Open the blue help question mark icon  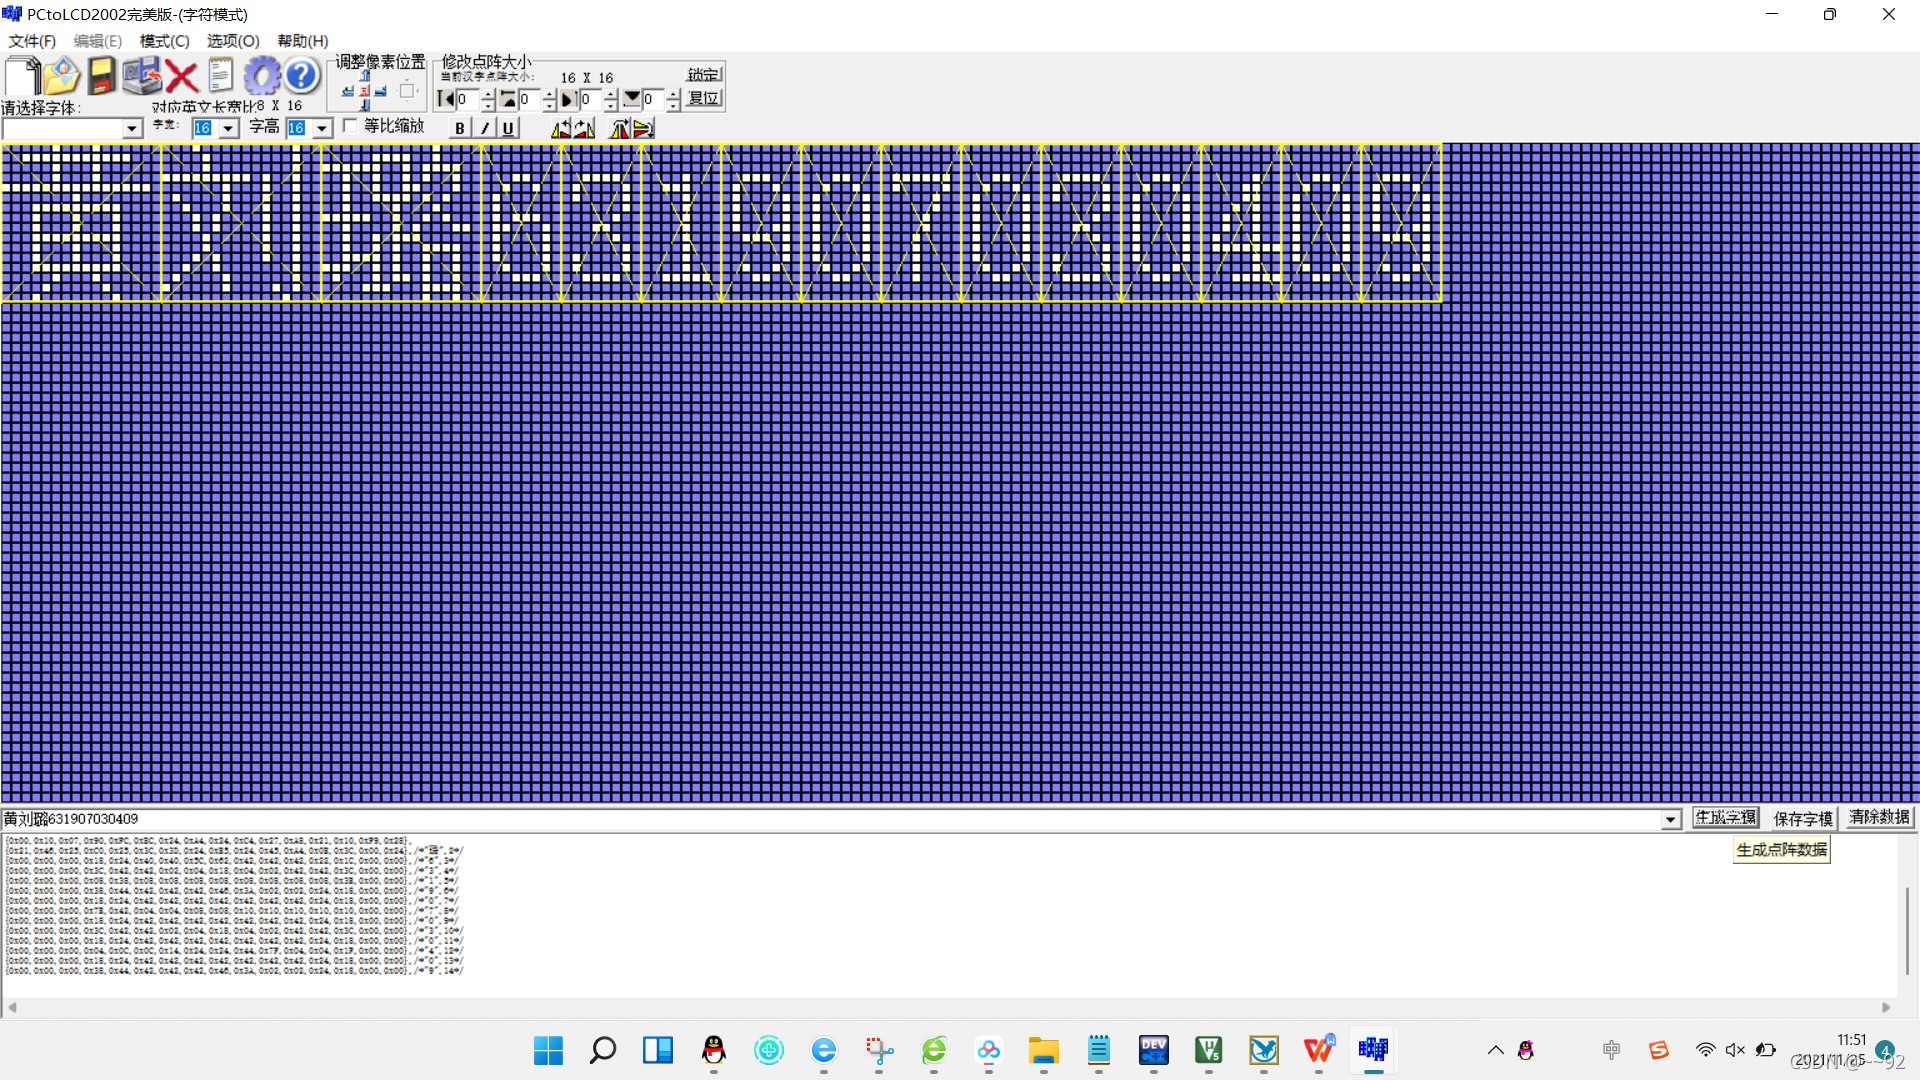301,76
